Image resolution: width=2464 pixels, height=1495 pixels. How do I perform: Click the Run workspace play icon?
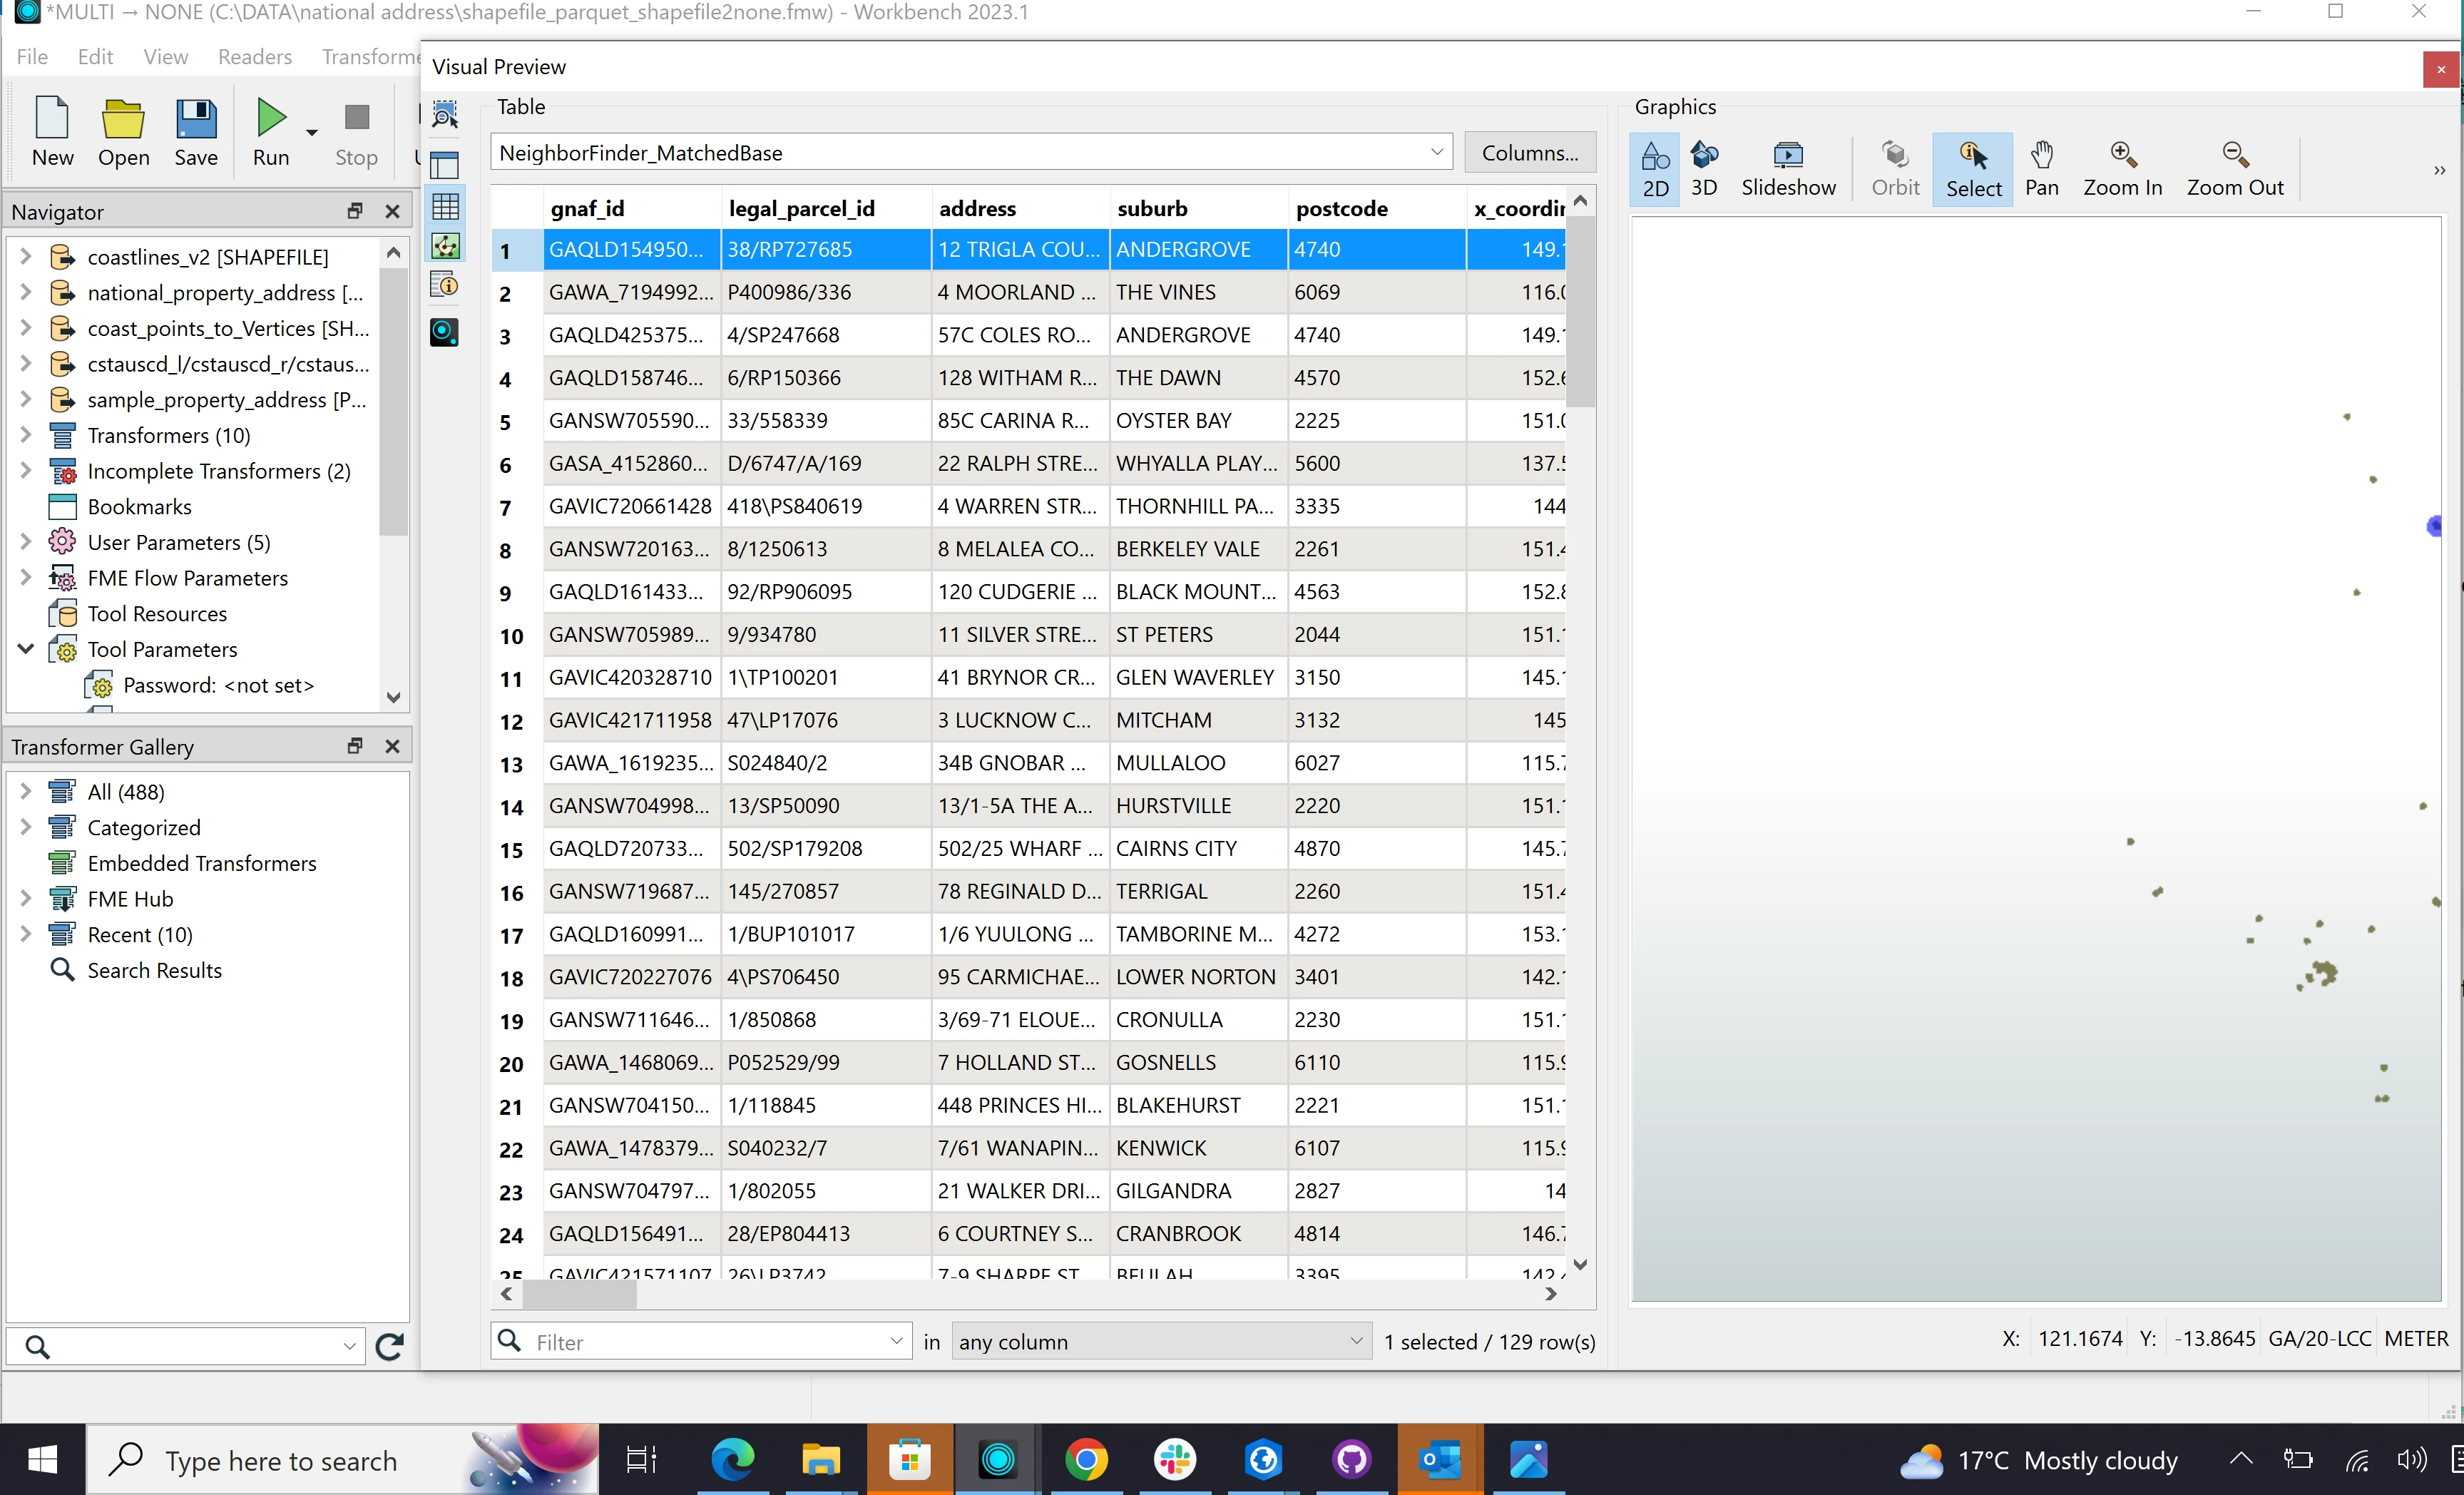270,119
